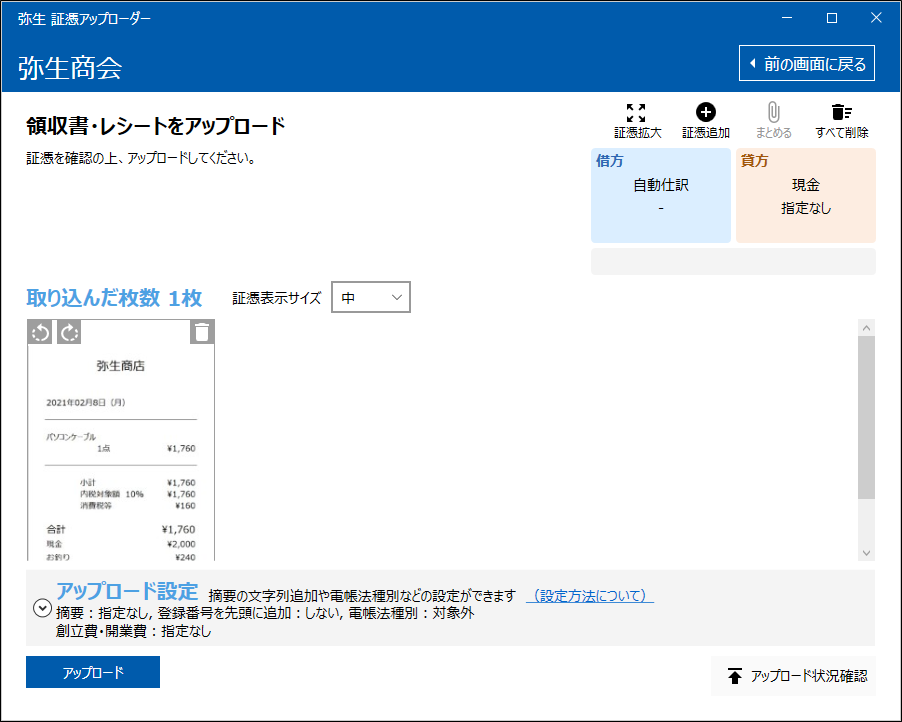Open アップロード状況確認
Viewport: 902px width, 722px height.
click(793, 676)
